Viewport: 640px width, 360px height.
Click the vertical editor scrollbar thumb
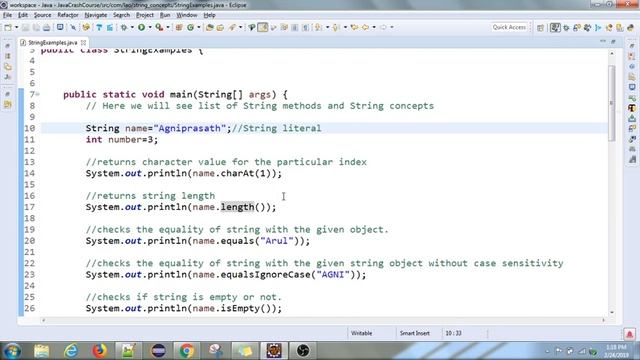pyautogui.click(x=611, y=103)
